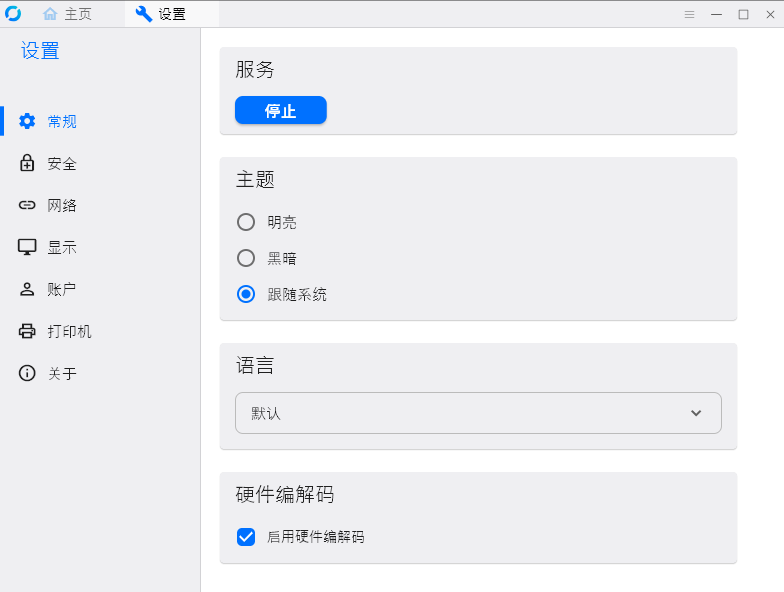This screenshot has height=592, width=784.
Task: Click the Printer icon in sidebar
Action: [x=27, y=331]
